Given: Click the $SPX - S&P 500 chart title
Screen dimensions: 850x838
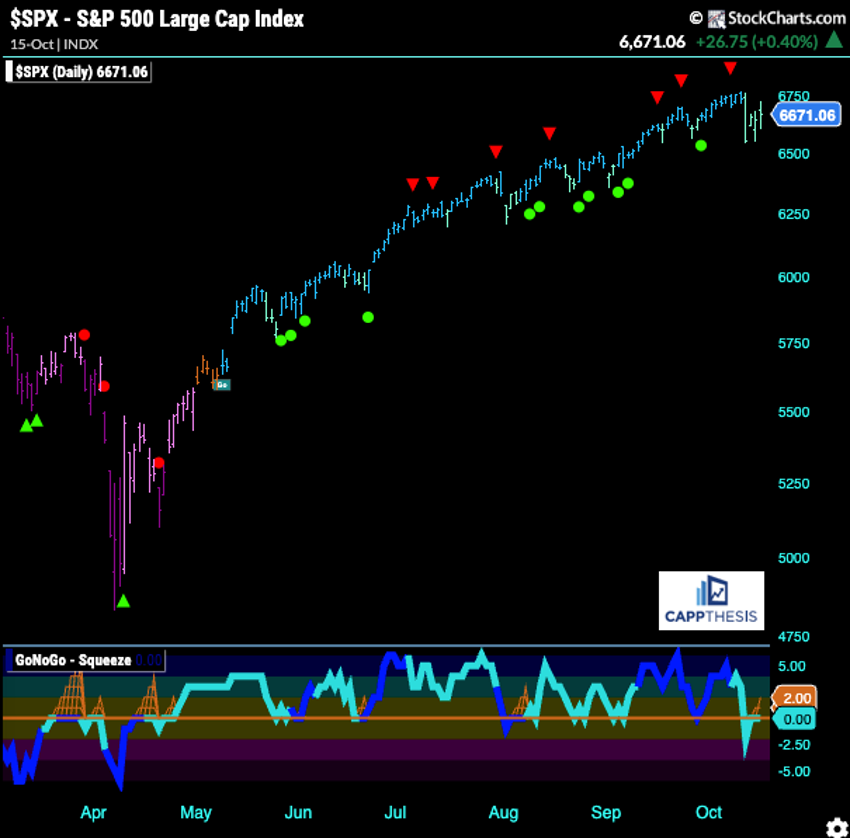Looking at the screenshot, I should coord(157,18).
